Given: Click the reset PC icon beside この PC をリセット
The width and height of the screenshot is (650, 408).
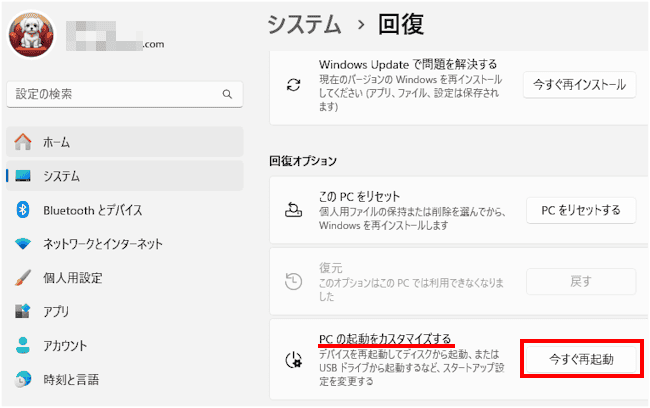Looking at the screenshot, I should 293,210.
